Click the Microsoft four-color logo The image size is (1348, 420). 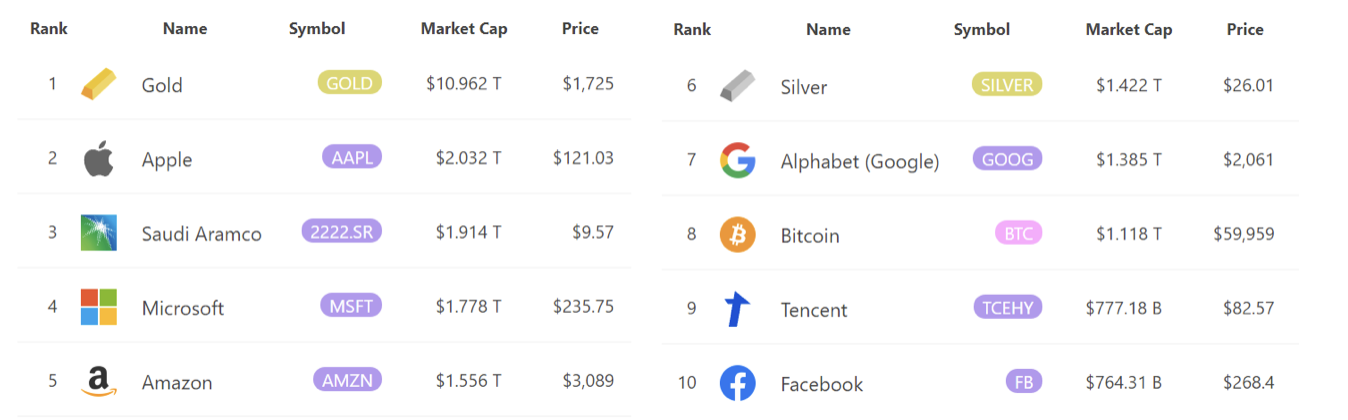pos(99,307)
